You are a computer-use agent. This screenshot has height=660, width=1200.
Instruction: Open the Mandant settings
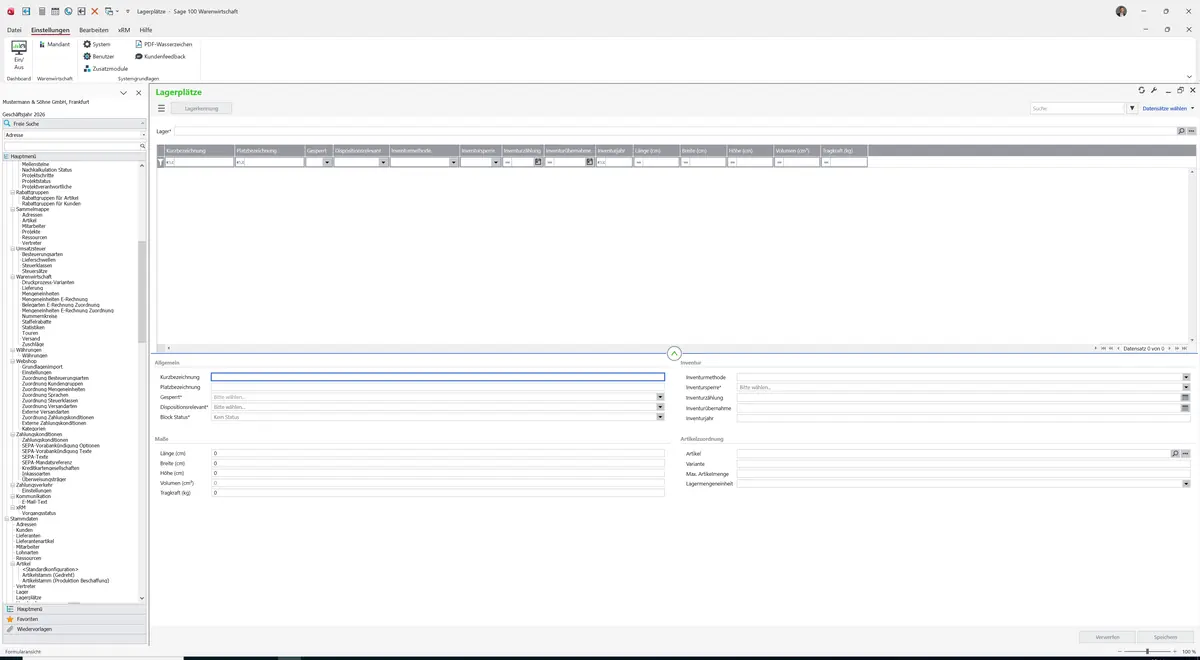(54, 44)
